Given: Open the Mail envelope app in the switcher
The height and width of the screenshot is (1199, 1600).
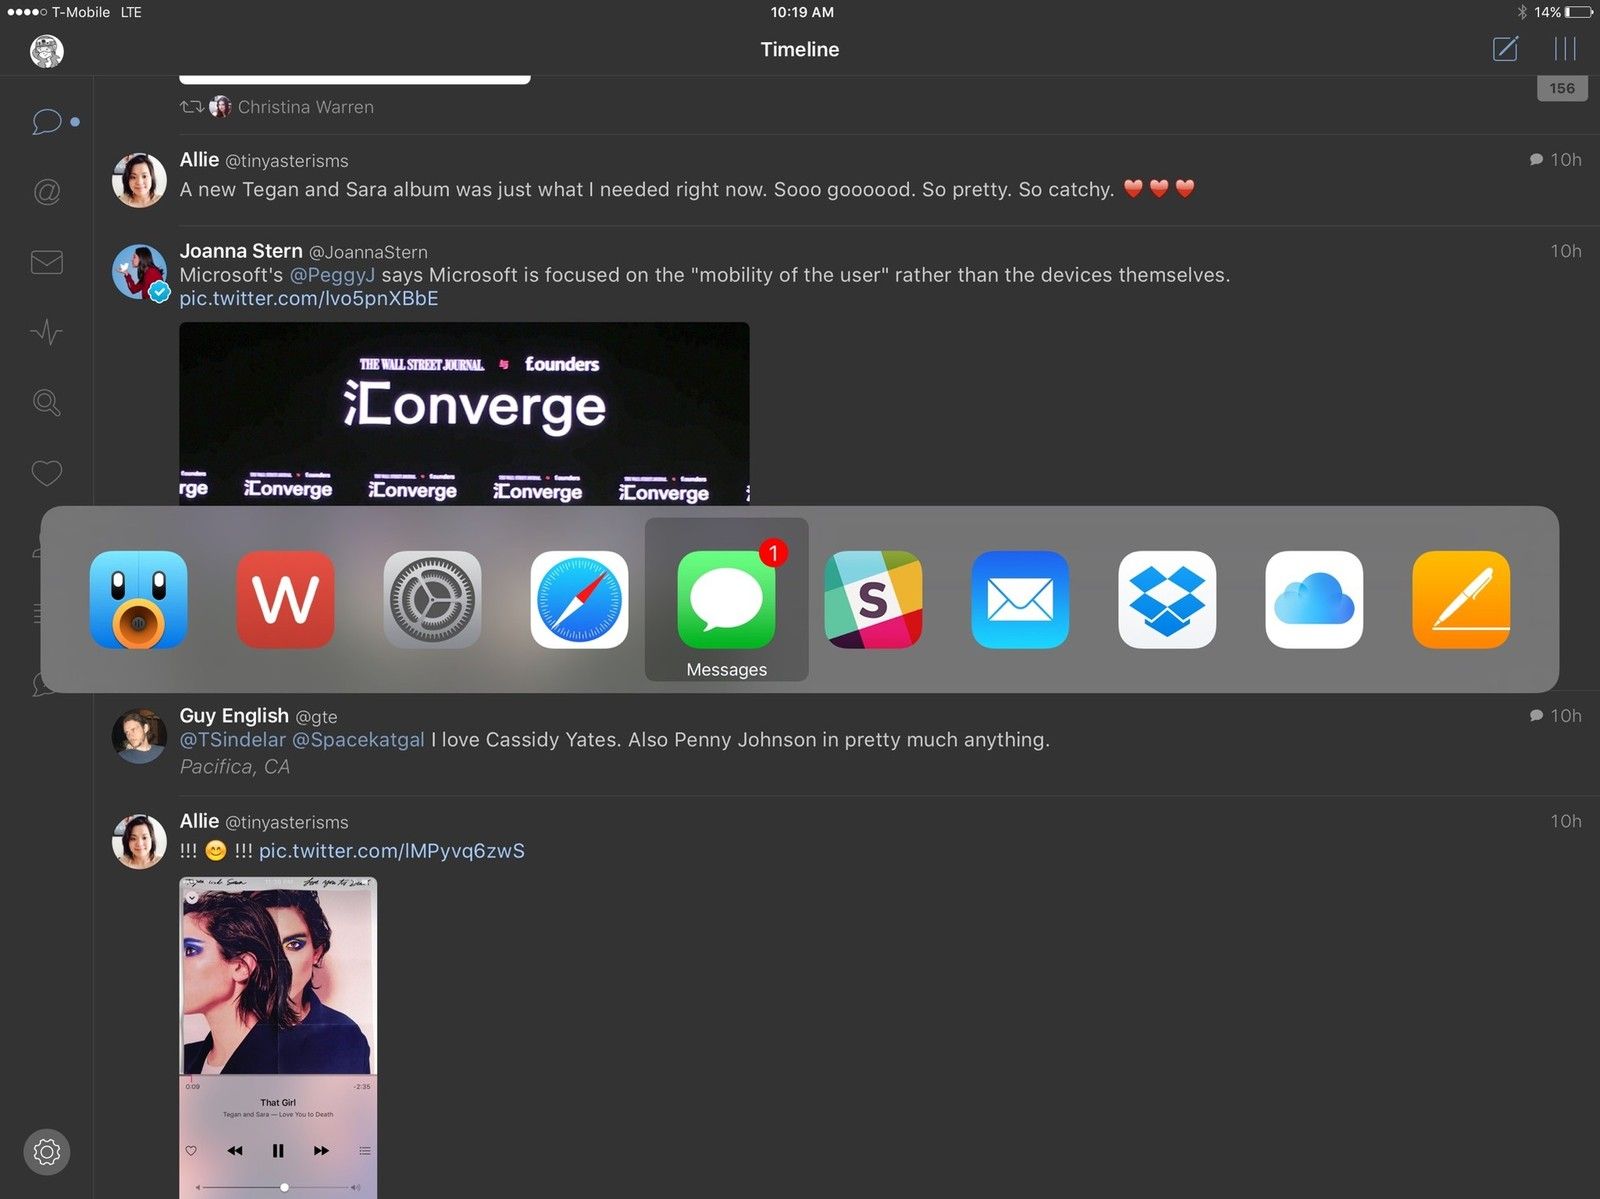Looking at the screenshot, I should click(x=1020, y=599).
